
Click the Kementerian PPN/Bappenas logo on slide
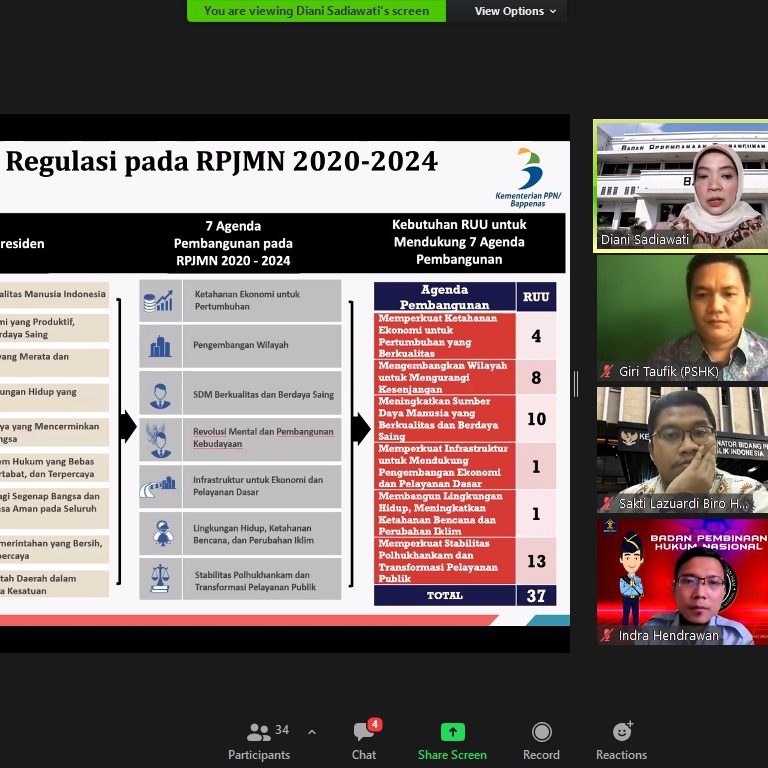(528, 175)
